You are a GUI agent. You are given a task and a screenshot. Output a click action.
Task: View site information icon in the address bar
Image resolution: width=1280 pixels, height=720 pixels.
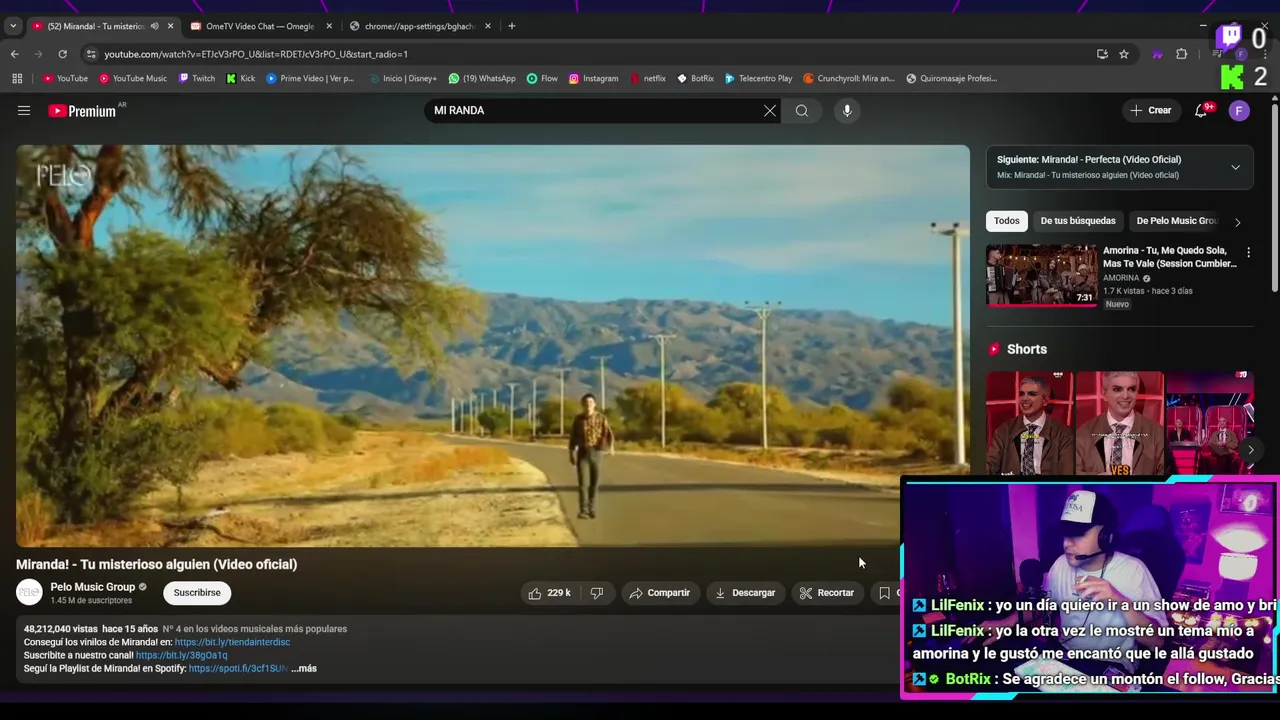pyautogui.click(x=91, y=54)
